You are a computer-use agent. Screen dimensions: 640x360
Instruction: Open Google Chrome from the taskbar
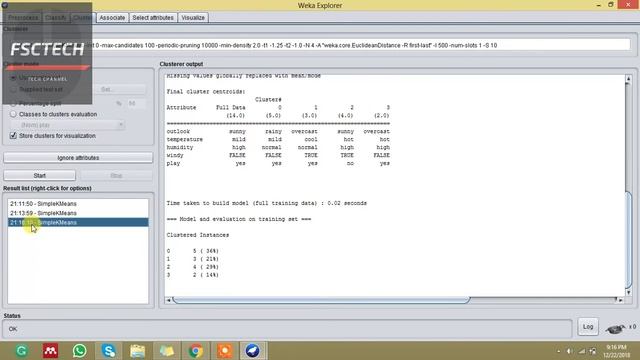(x=196, y=351)
